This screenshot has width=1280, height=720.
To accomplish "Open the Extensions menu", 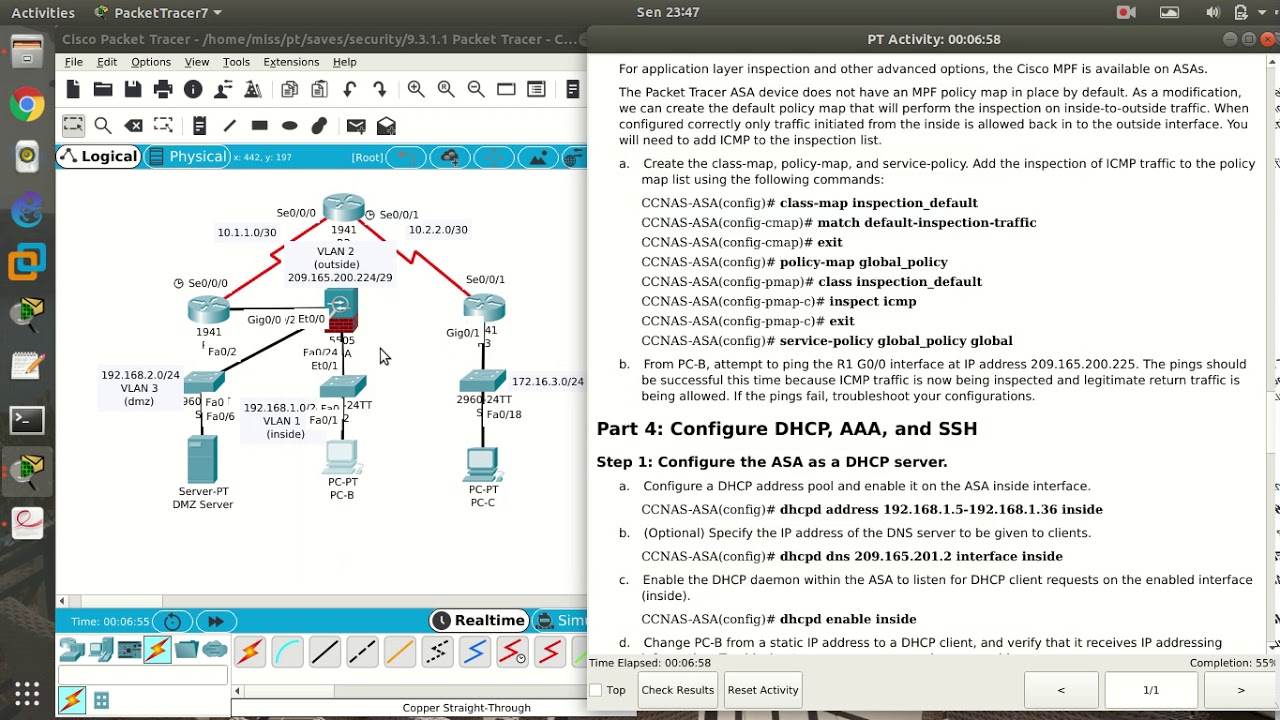I will click(x=291, y=62).
